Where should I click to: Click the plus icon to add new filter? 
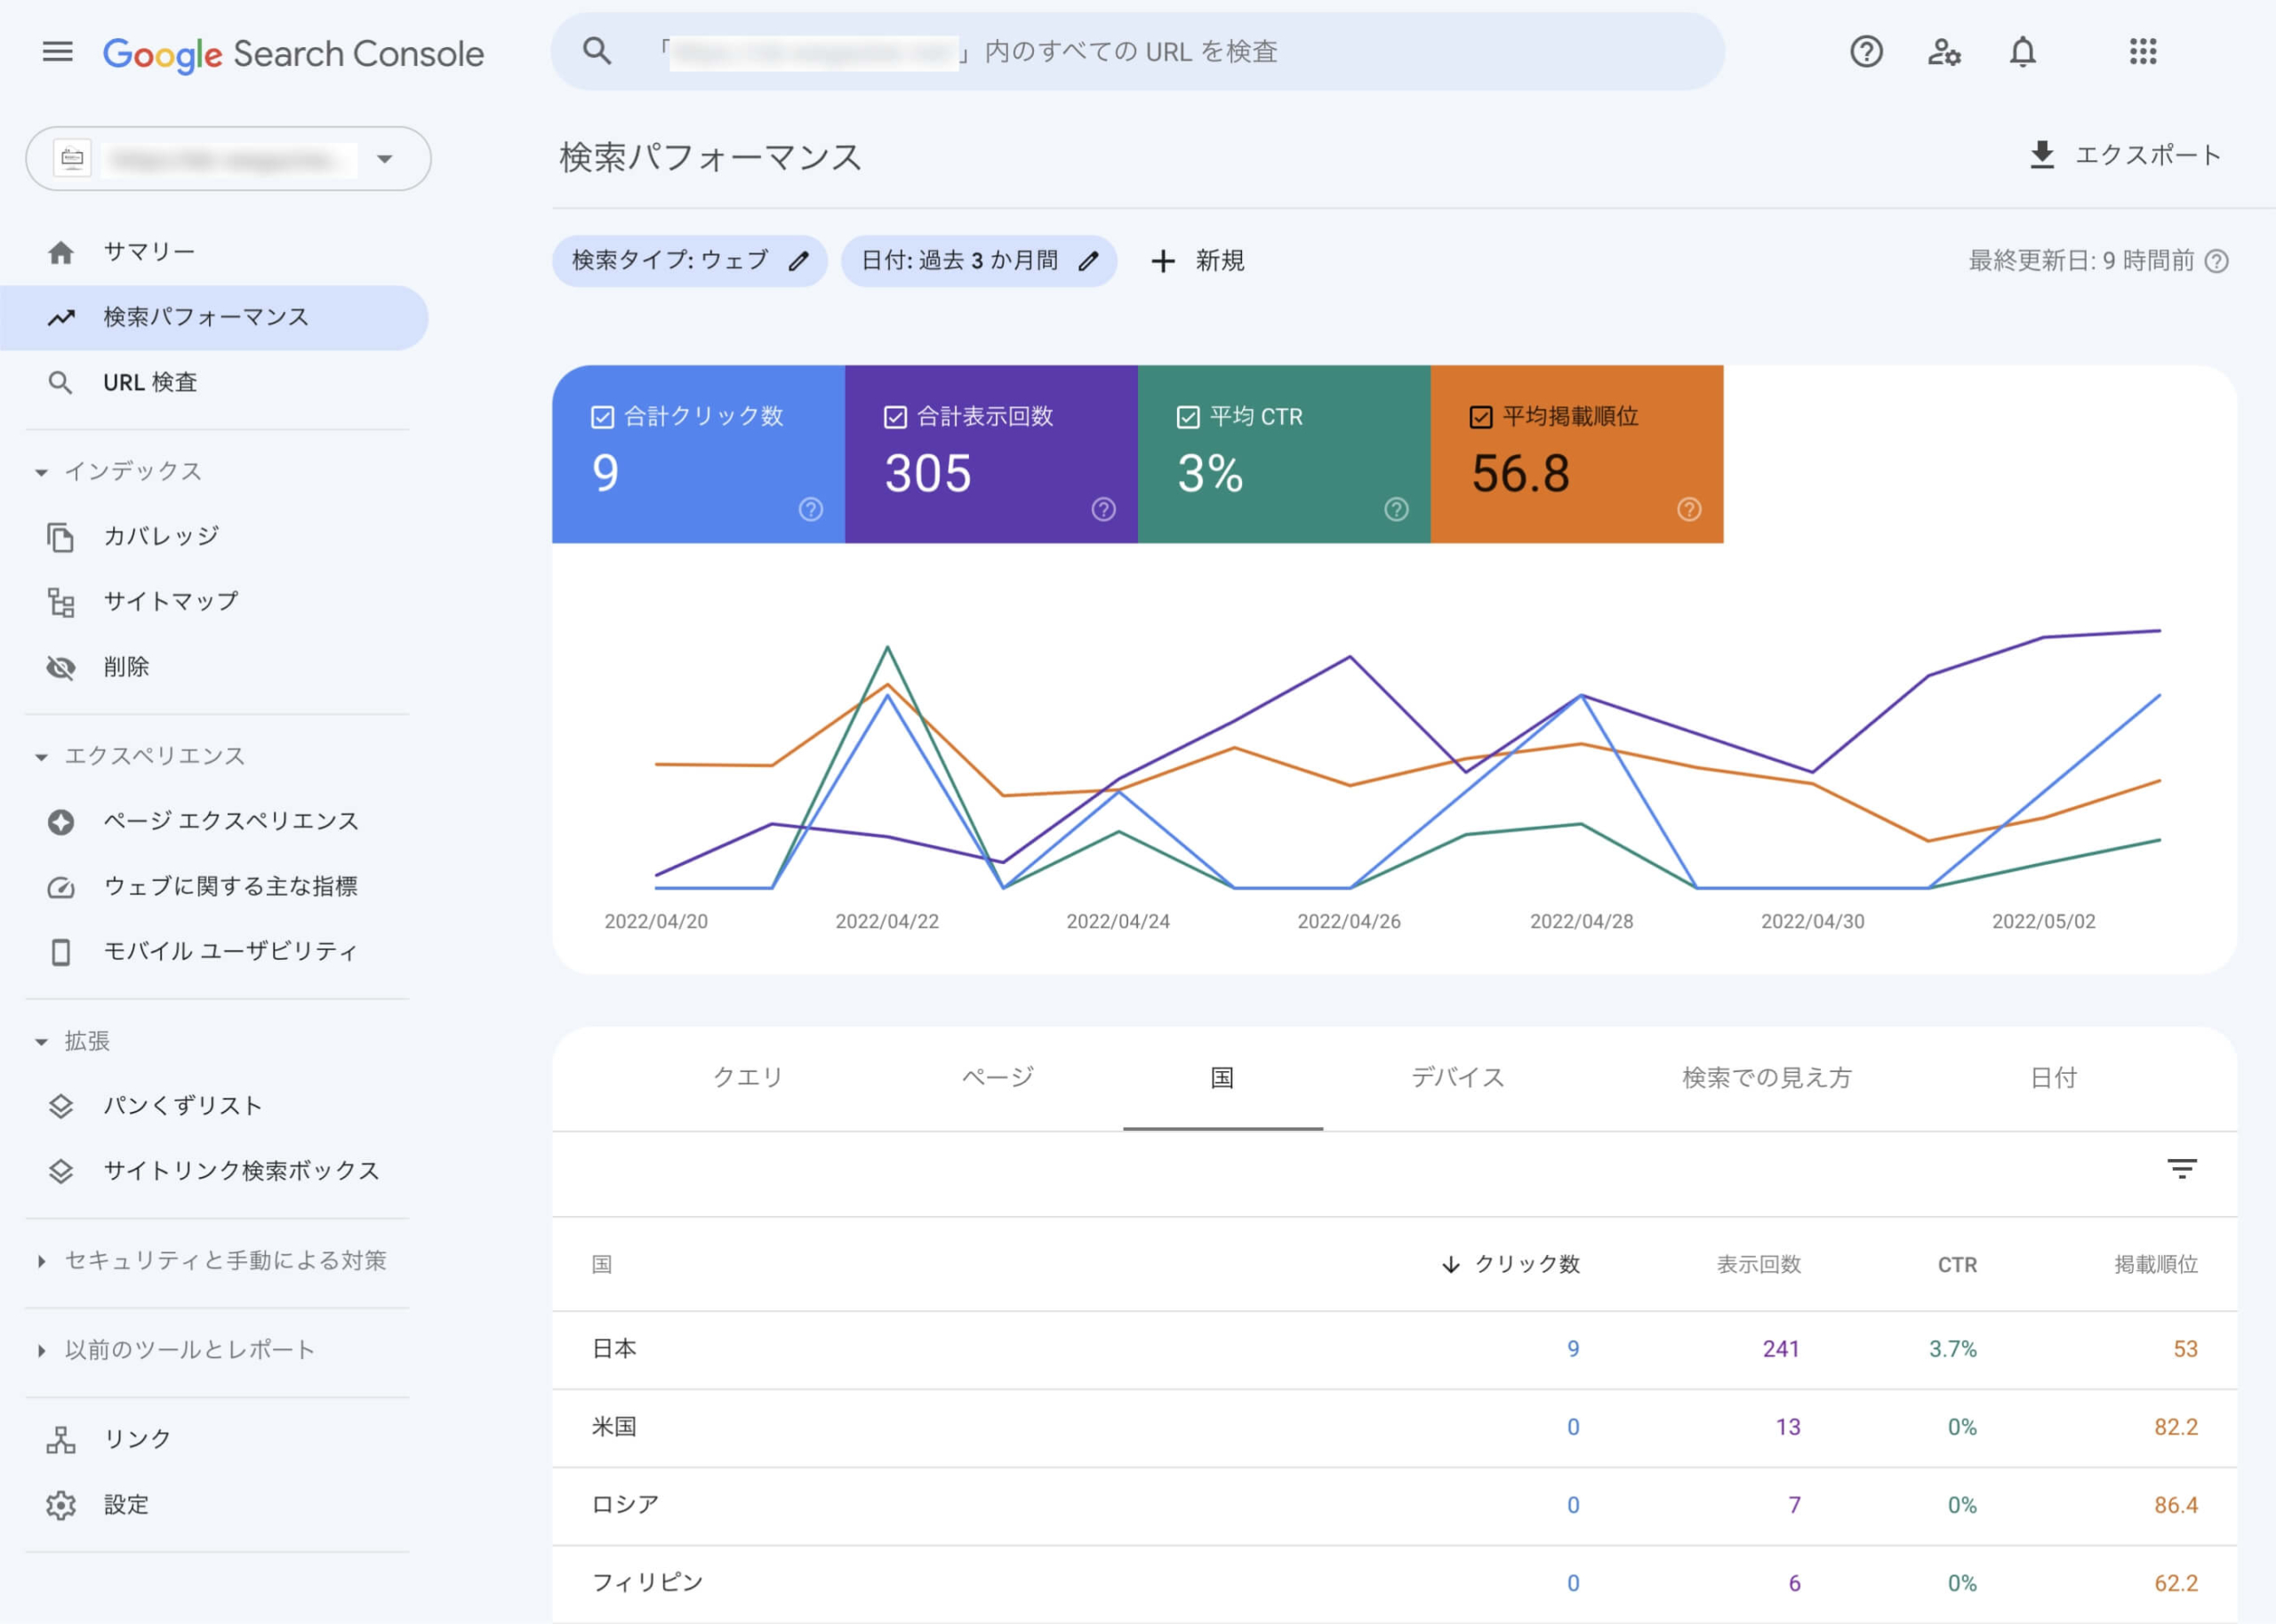point(1162,261)
